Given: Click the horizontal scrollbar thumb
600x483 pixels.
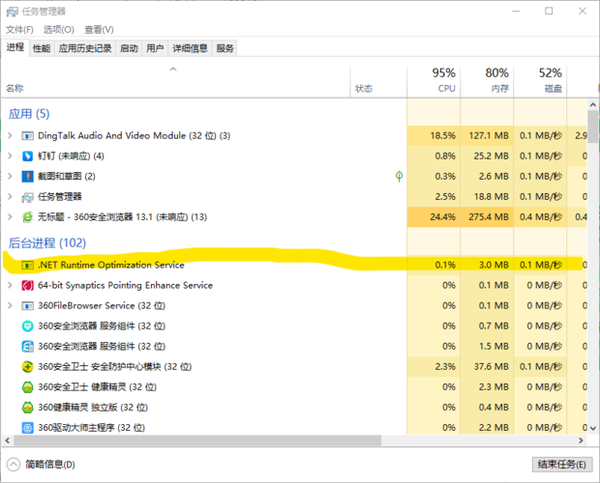Looking at the screenshot, I should pos(197,441).
